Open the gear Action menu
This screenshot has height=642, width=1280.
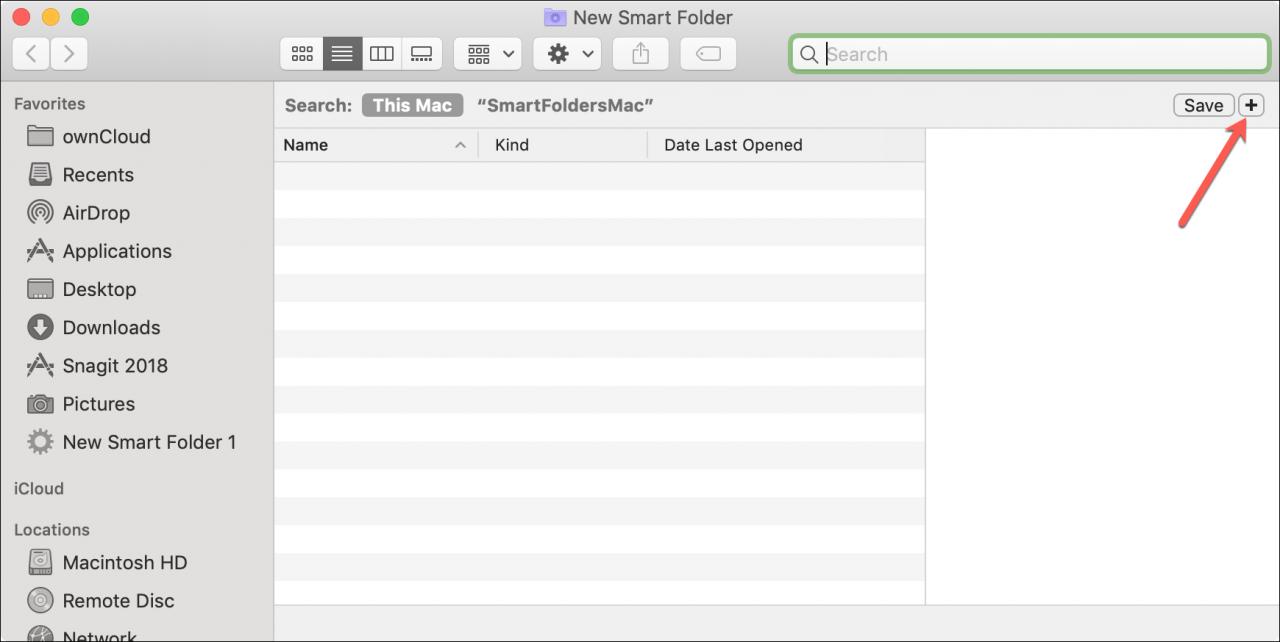click(x=567, y=54)
